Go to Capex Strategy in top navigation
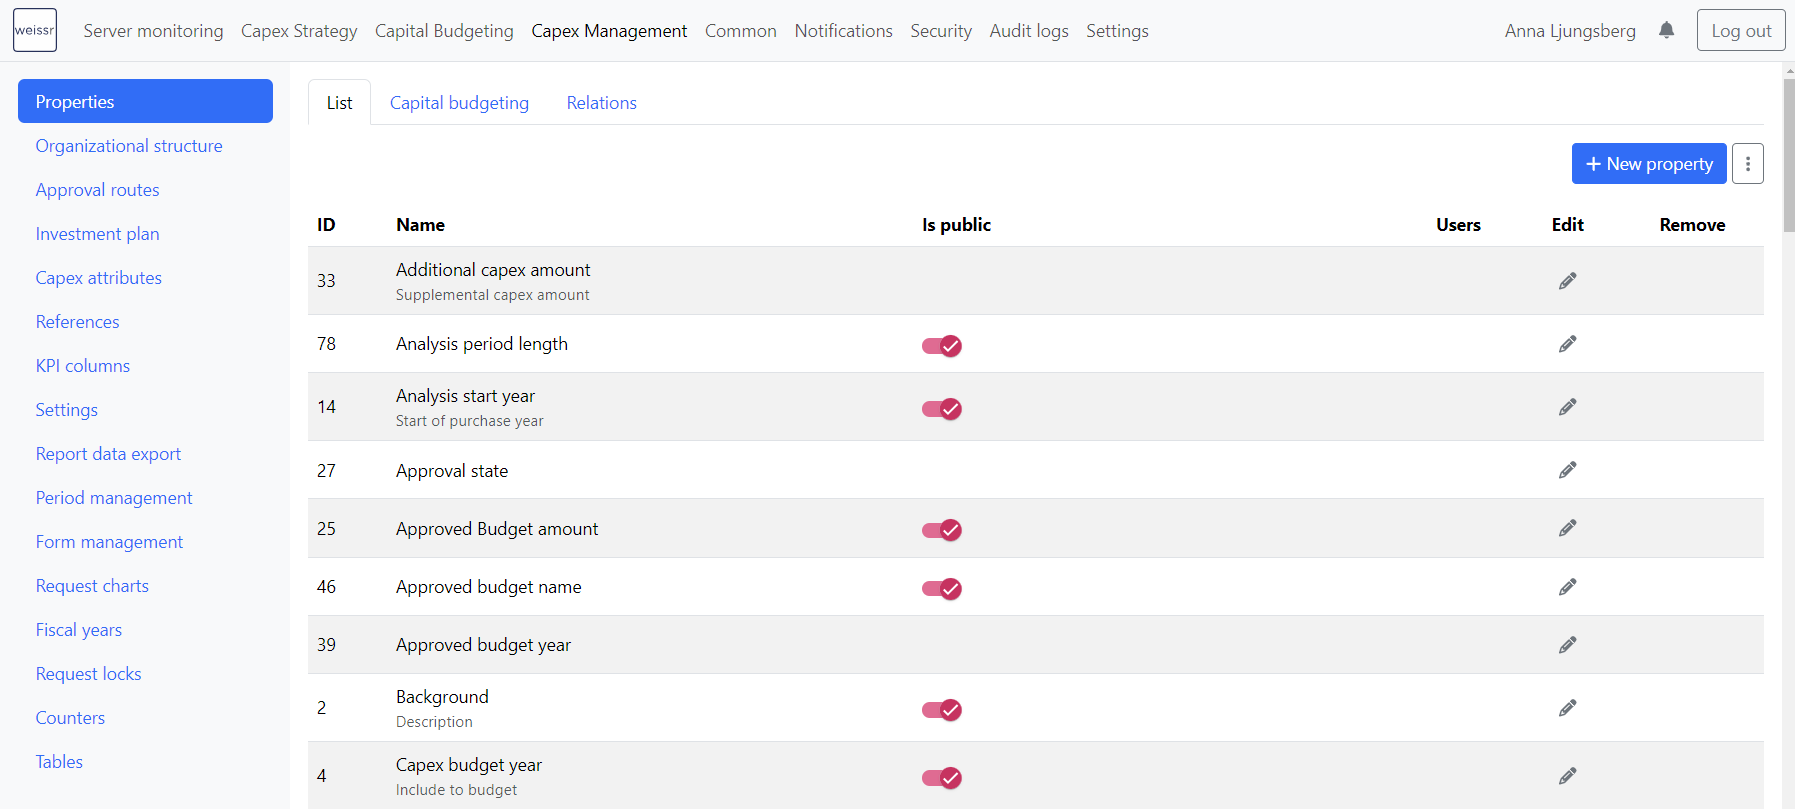The height and width of the screenshot is (809, 1795). [x=299, y=31]
